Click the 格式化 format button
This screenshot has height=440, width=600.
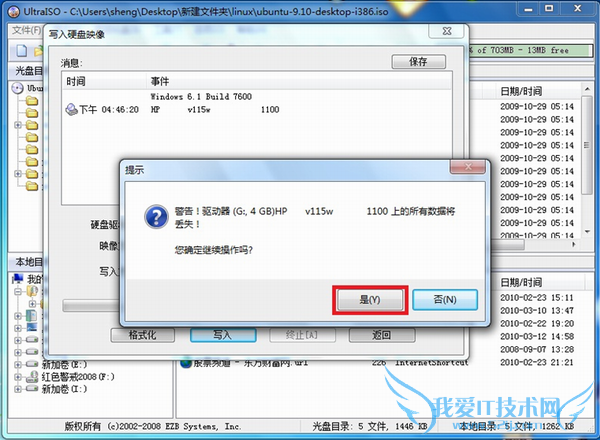tap(142, 335)
